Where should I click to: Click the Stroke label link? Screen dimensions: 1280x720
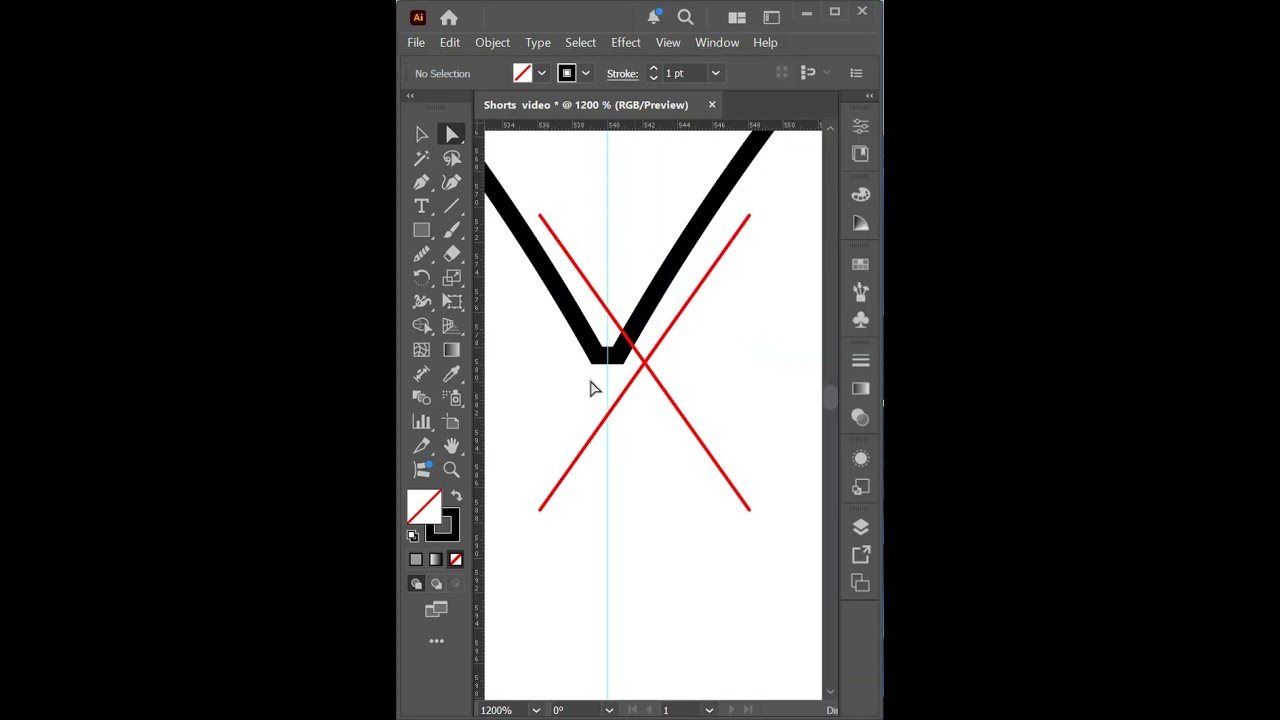622,73
